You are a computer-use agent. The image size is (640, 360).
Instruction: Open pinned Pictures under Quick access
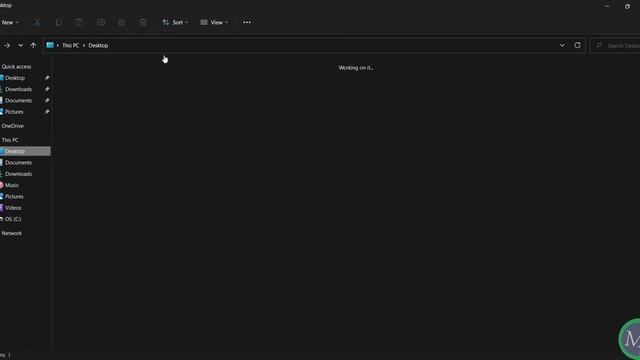pos(14,112)
